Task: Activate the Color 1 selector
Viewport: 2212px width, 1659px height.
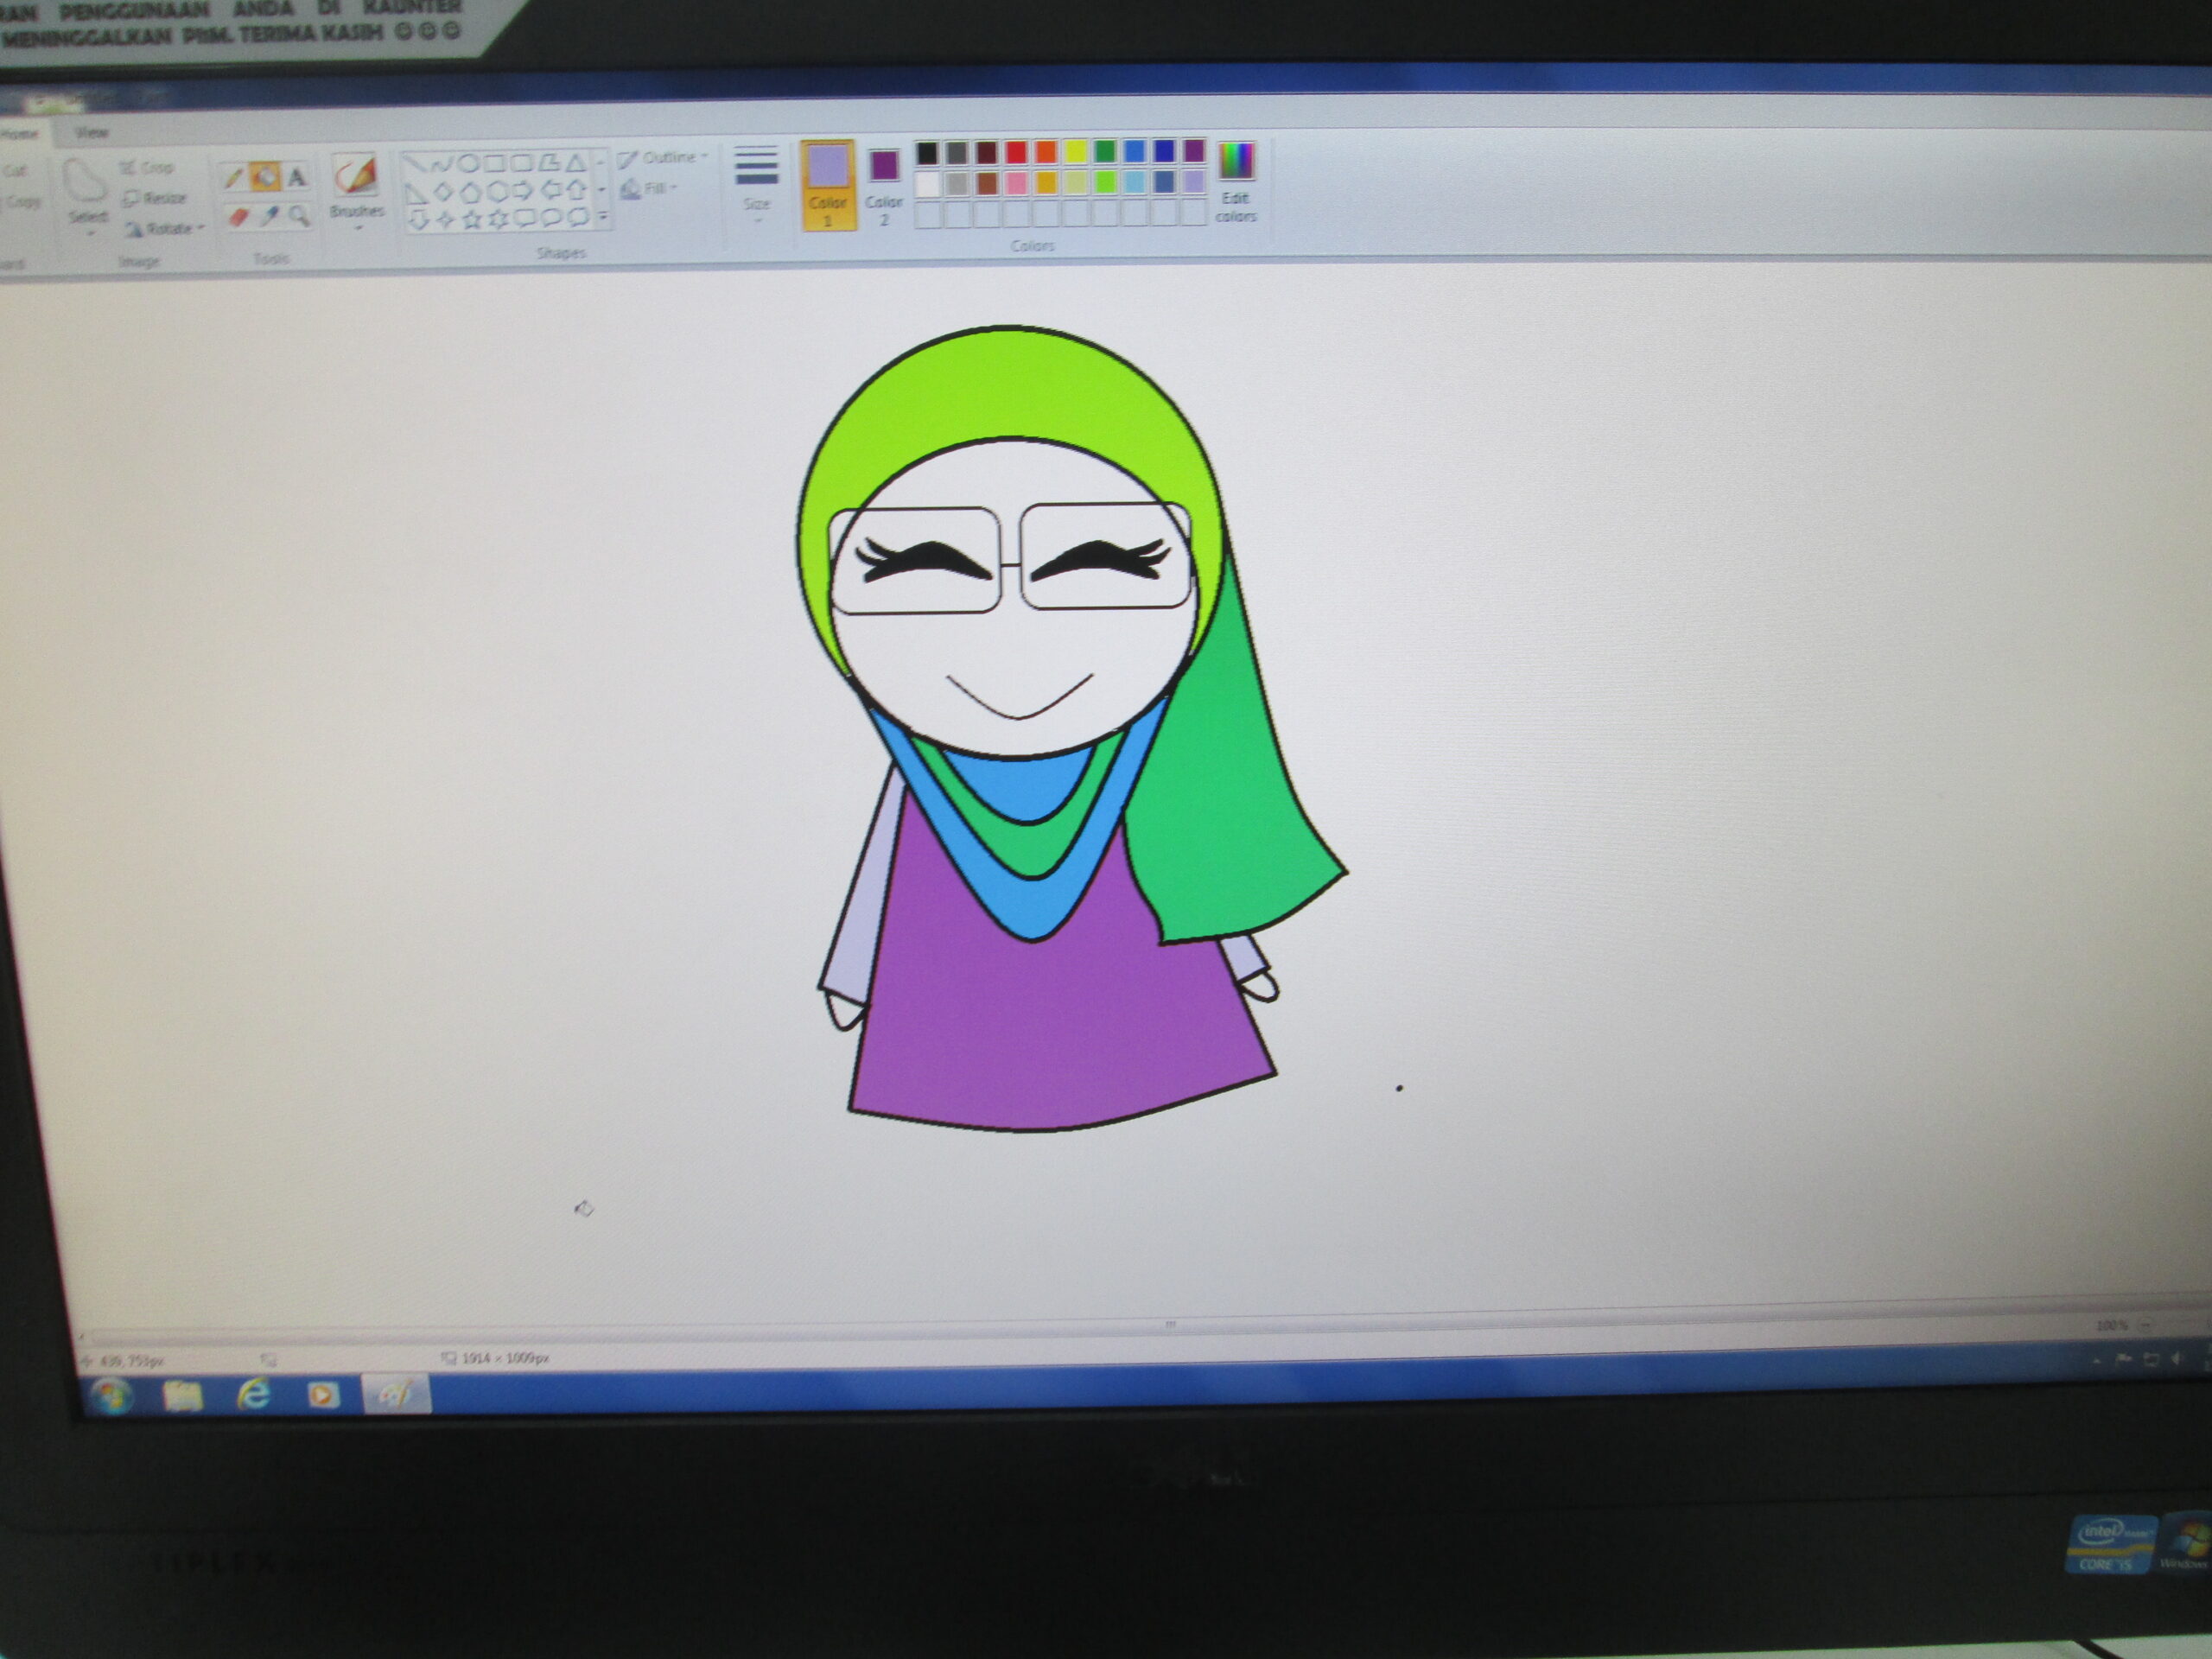Action: pyautogui.click(x=828, y=184)
